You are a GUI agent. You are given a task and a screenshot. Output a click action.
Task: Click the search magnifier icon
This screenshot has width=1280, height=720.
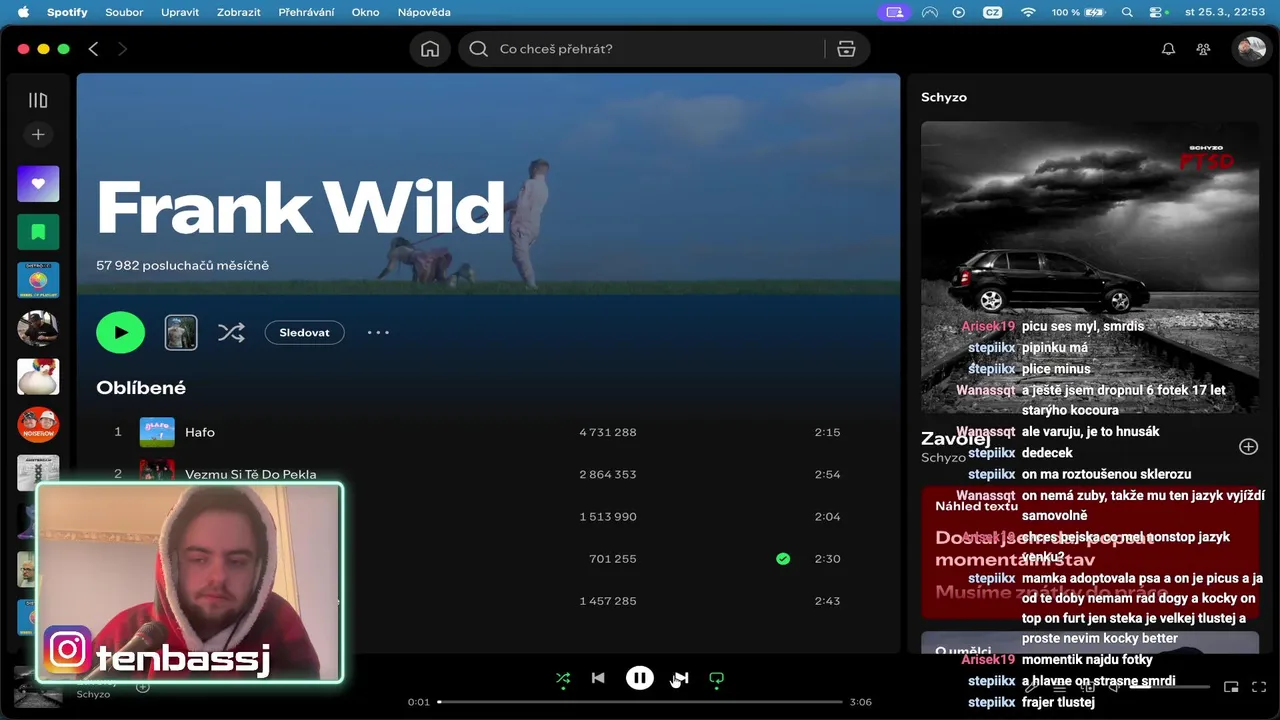(478, 49)
